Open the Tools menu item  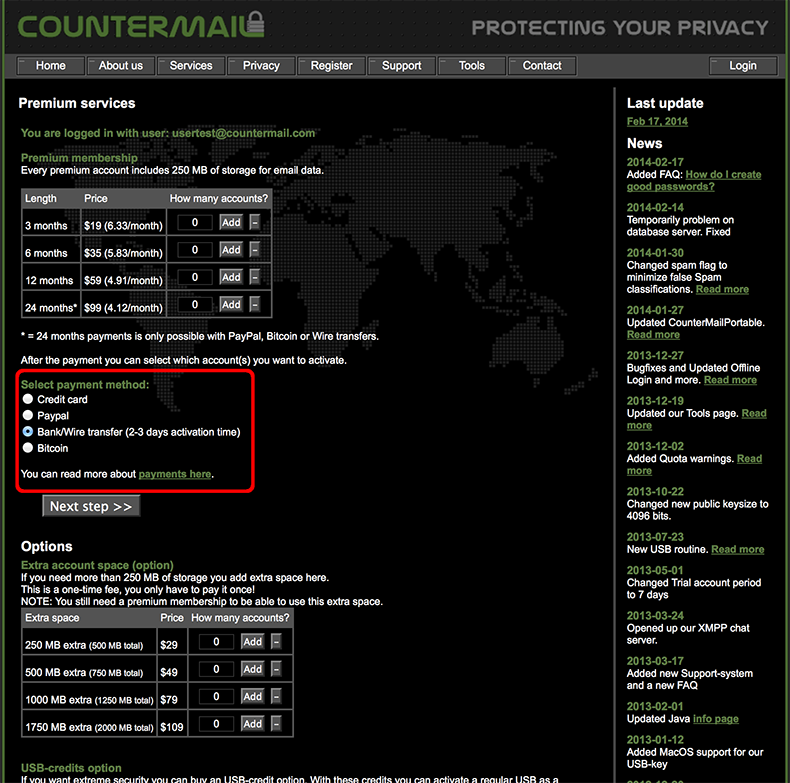(x=472, y=66)
